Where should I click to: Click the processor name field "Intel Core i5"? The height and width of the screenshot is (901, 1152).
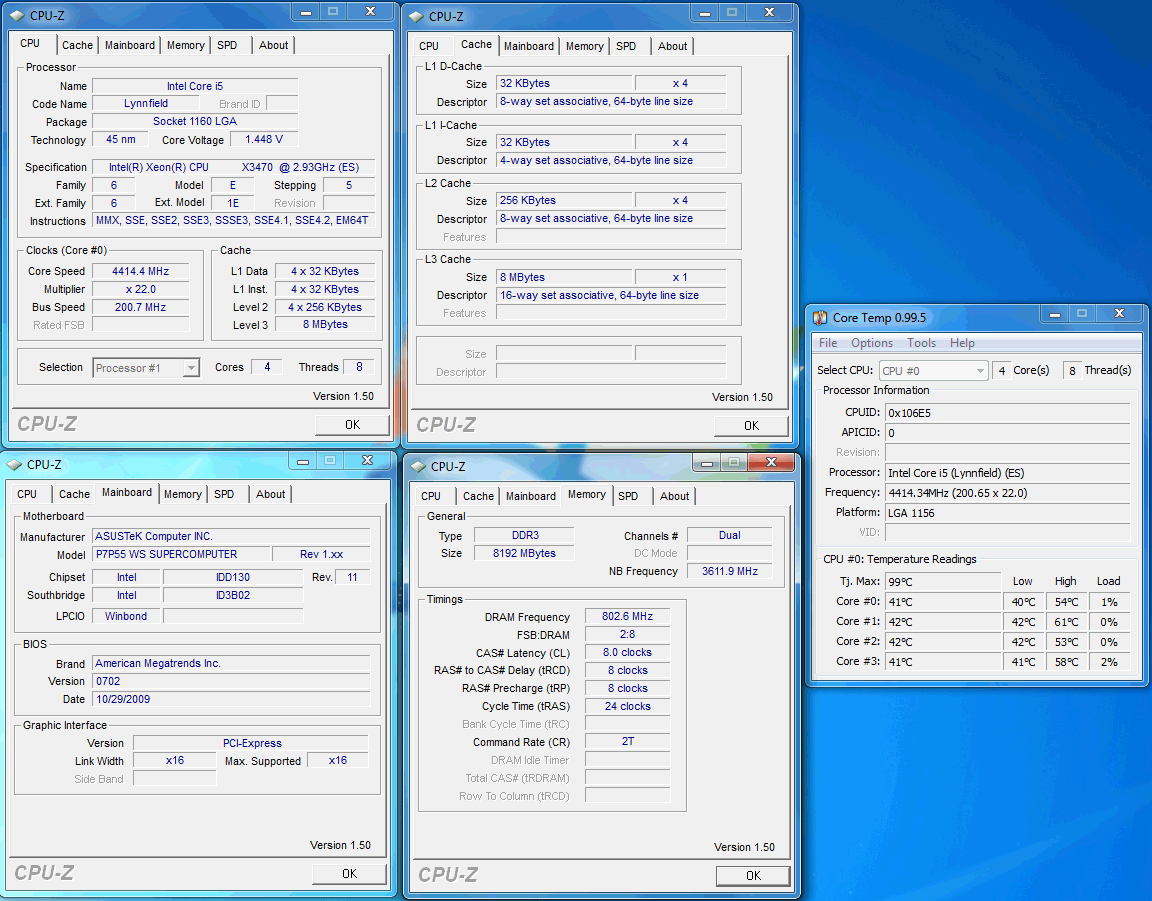[195, 86]
